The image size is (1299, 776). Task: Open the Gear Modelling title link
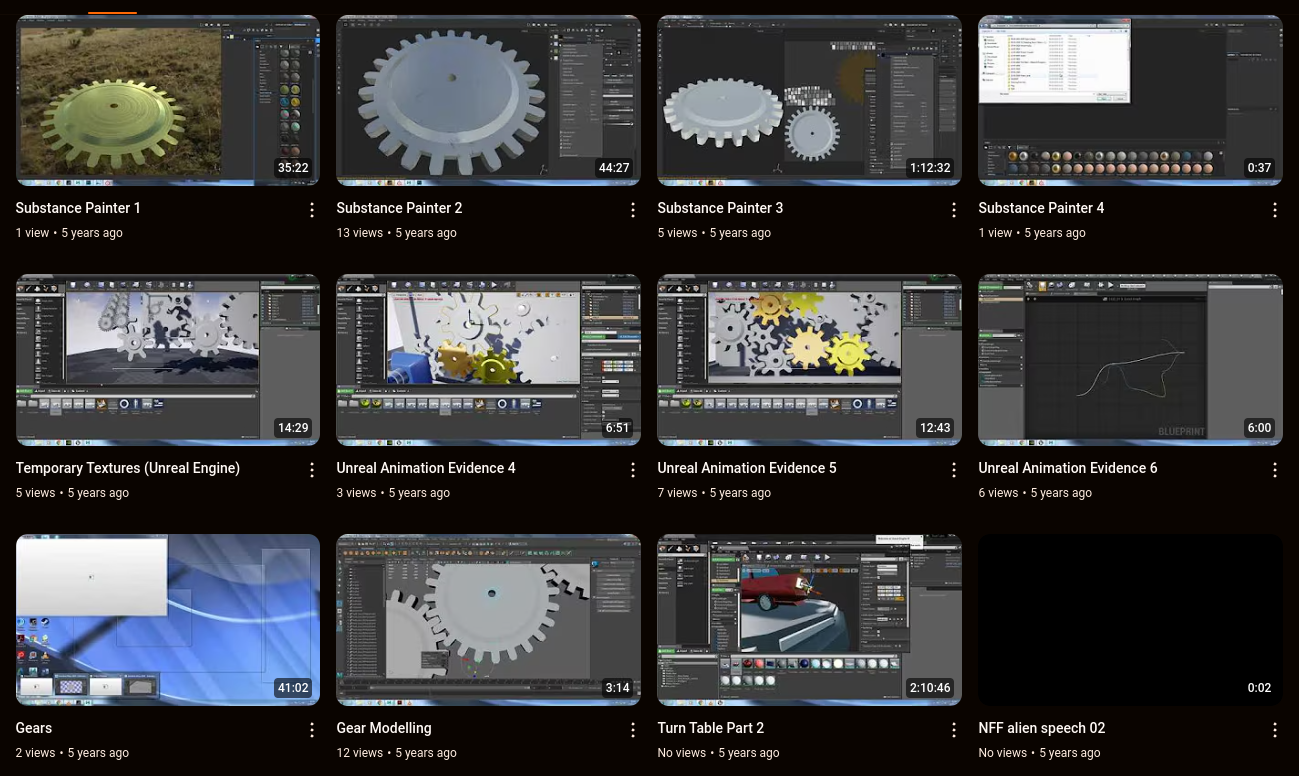[384, 728]
